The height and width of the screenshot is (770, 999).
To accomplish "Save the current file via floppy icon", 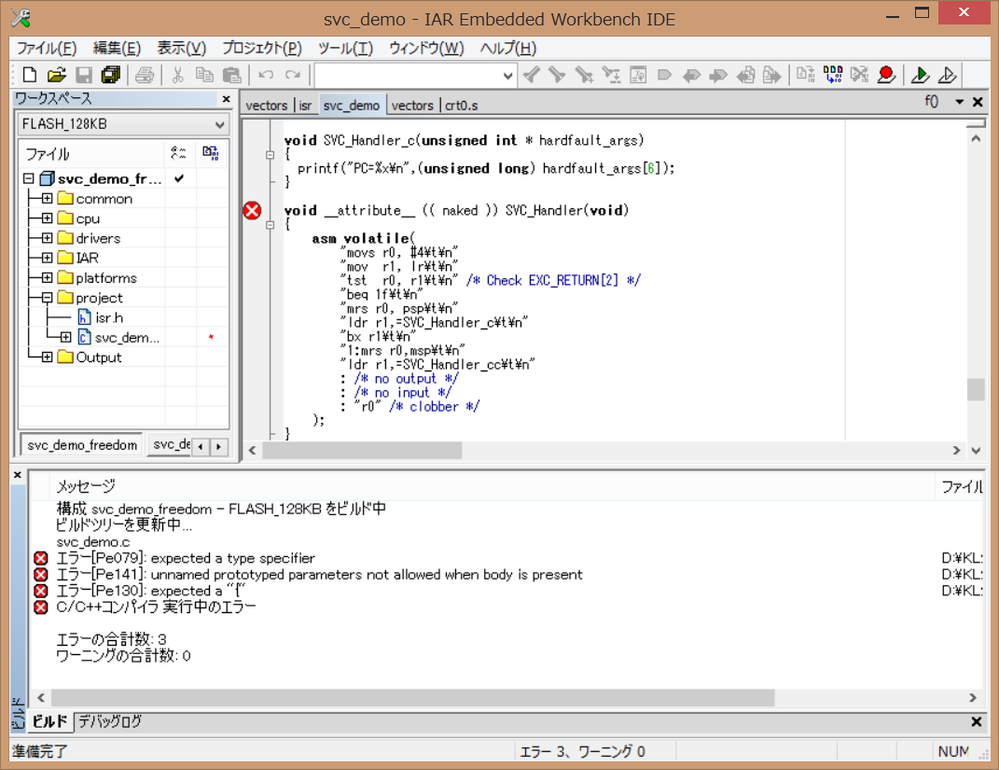I will 83,75.
